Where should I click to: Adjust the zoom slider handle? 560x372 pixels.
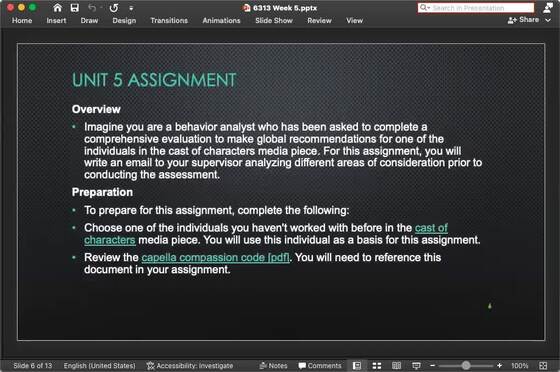coord(466,365)
